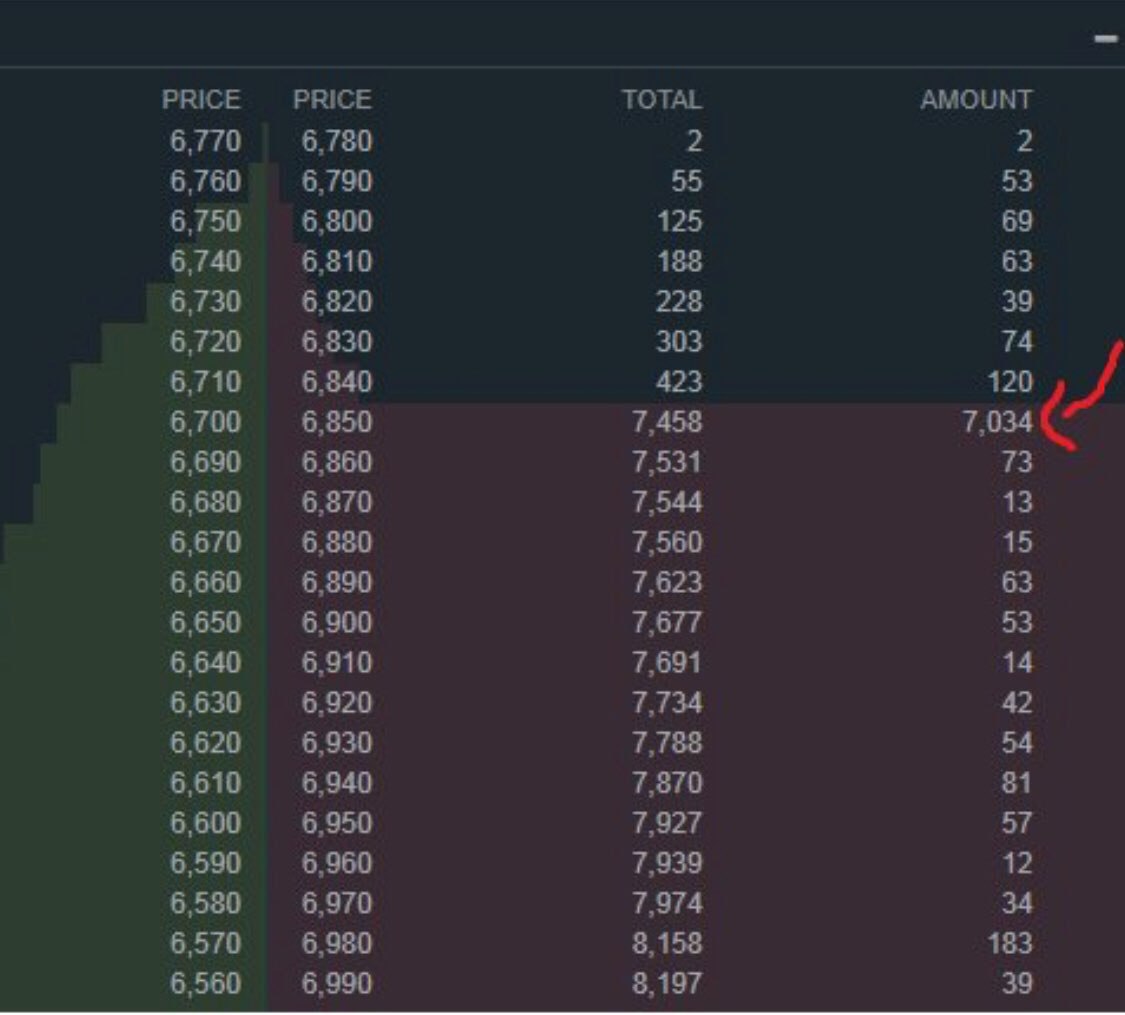
Task: Pick ask price 6,960
Action: coord(337,864)
